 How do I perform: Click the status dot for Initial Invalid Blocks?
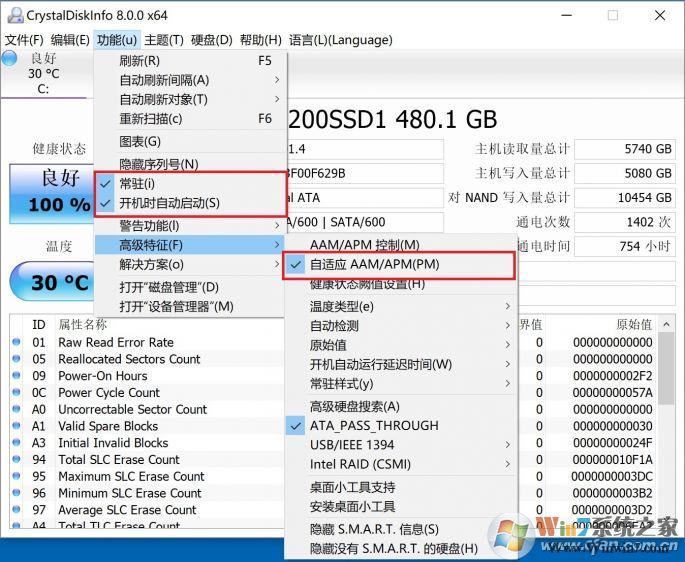(16, 442)
